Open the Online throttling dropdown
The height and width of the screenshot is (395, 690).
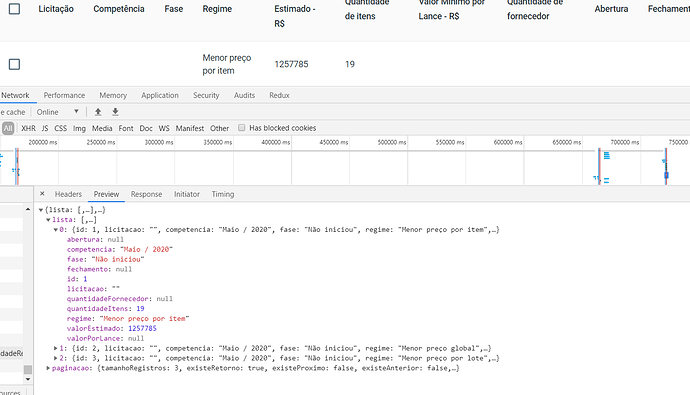click(58, 112)
